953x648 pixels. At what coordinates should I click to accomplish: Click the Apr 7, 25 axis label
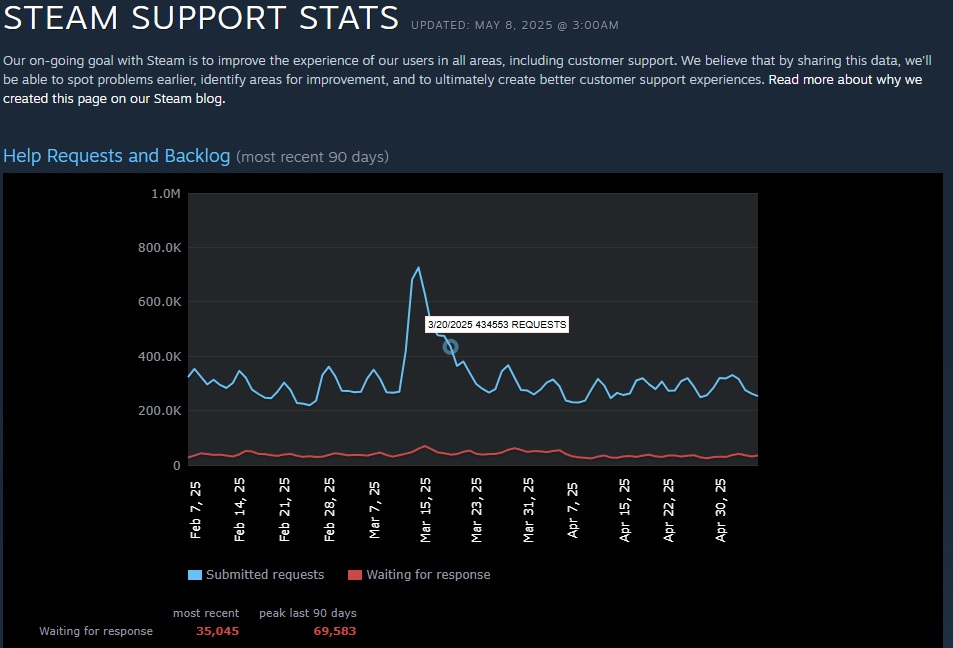(x=573, y=510)
